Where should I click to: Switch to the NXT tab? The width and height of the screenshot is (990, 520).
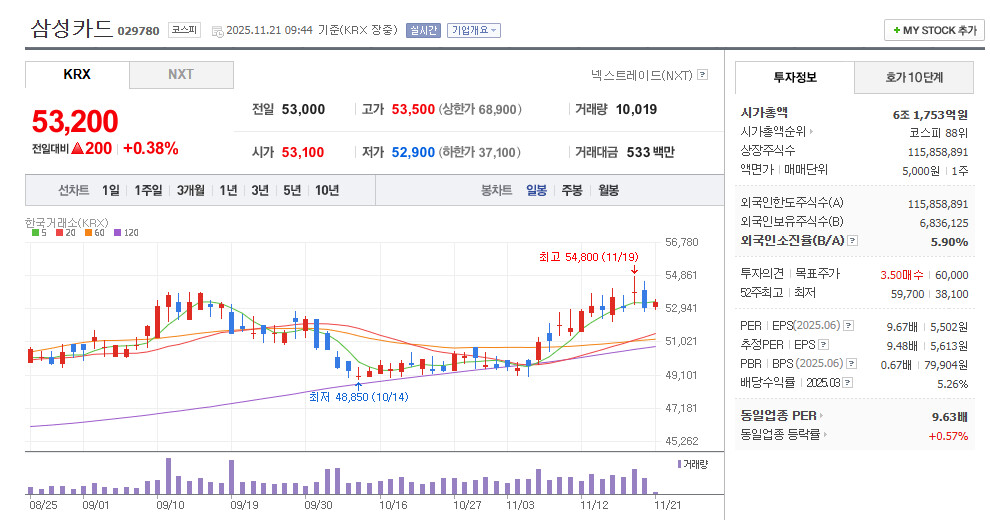tap(181, 74)
